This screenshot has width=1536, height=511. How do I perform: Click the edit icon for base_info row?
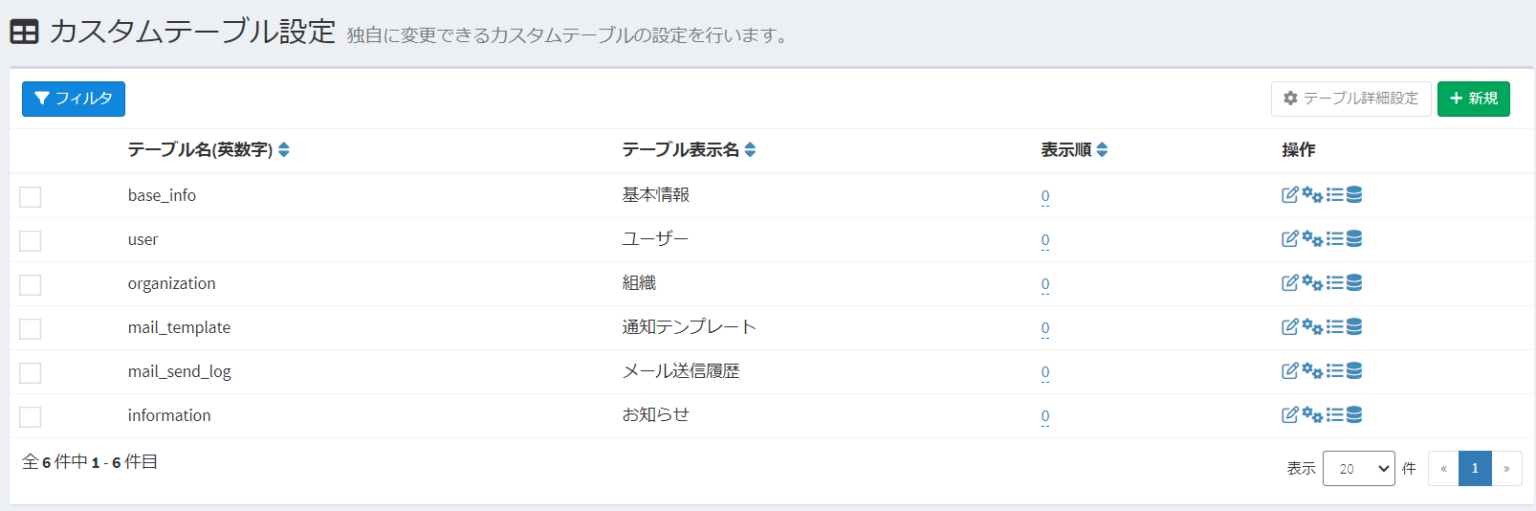pos(1290,195)
